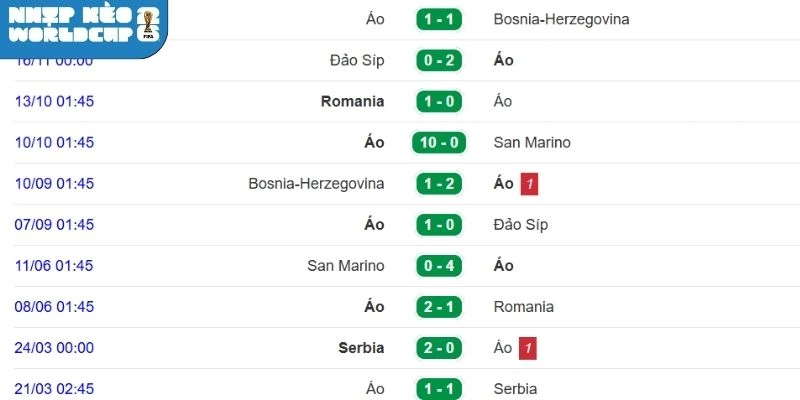
Task: Click the red card icon beside Áo, 10/09
Action: coord(530,184)
